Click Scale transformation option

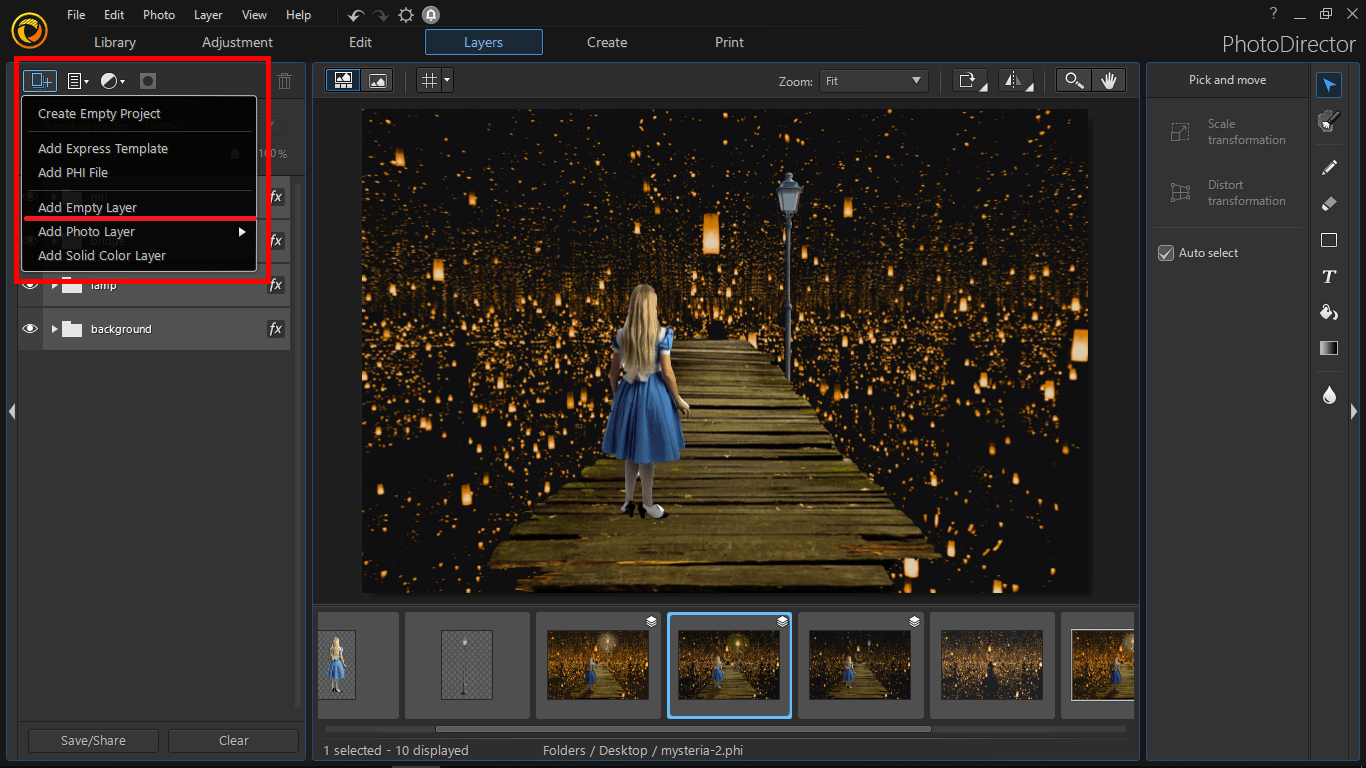[x=1228, y=132]
